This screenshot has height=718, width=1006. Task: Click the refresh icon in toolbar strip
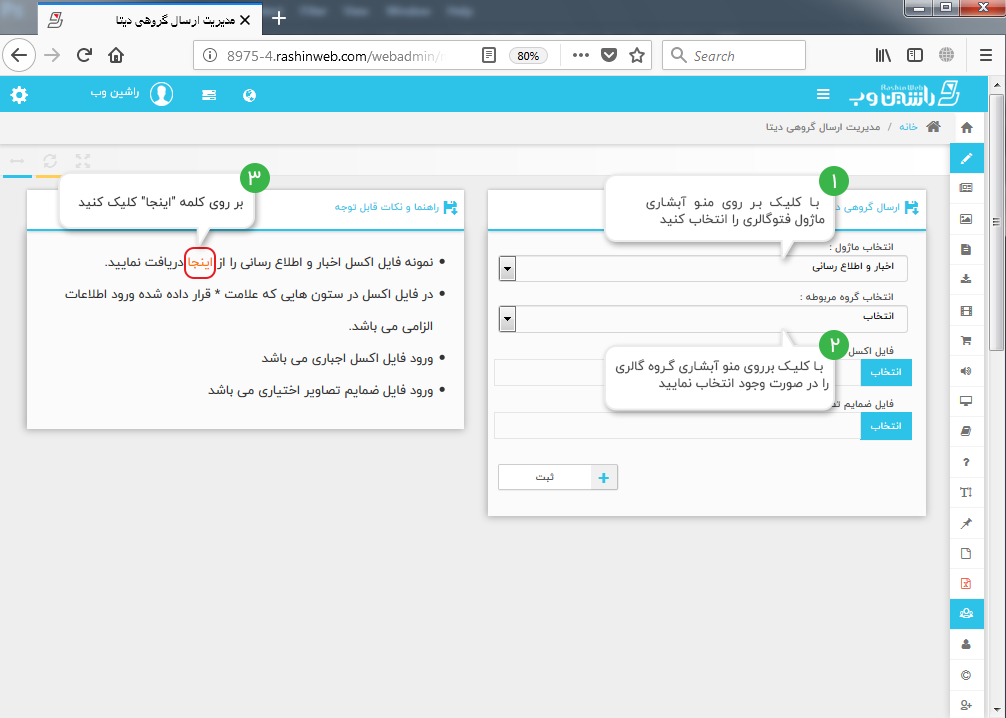pos(50,160)
